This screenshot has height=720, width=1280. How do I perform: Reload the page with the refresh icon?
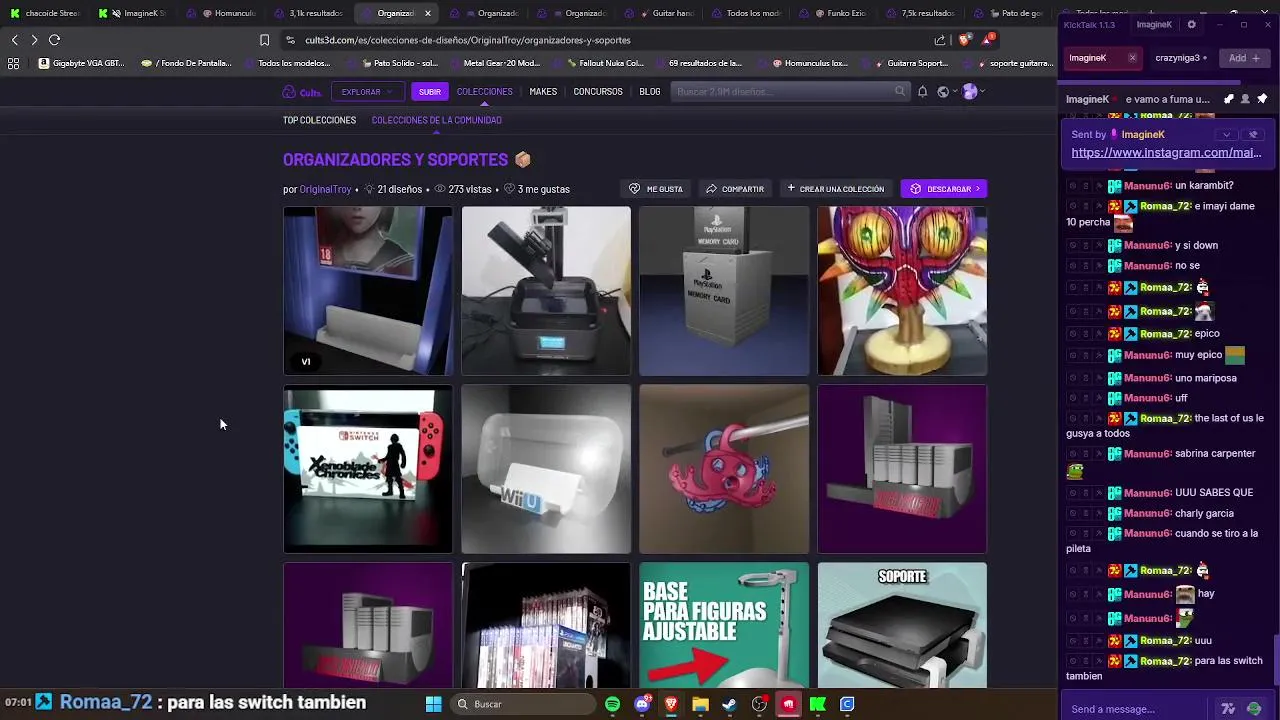[54, 40]
